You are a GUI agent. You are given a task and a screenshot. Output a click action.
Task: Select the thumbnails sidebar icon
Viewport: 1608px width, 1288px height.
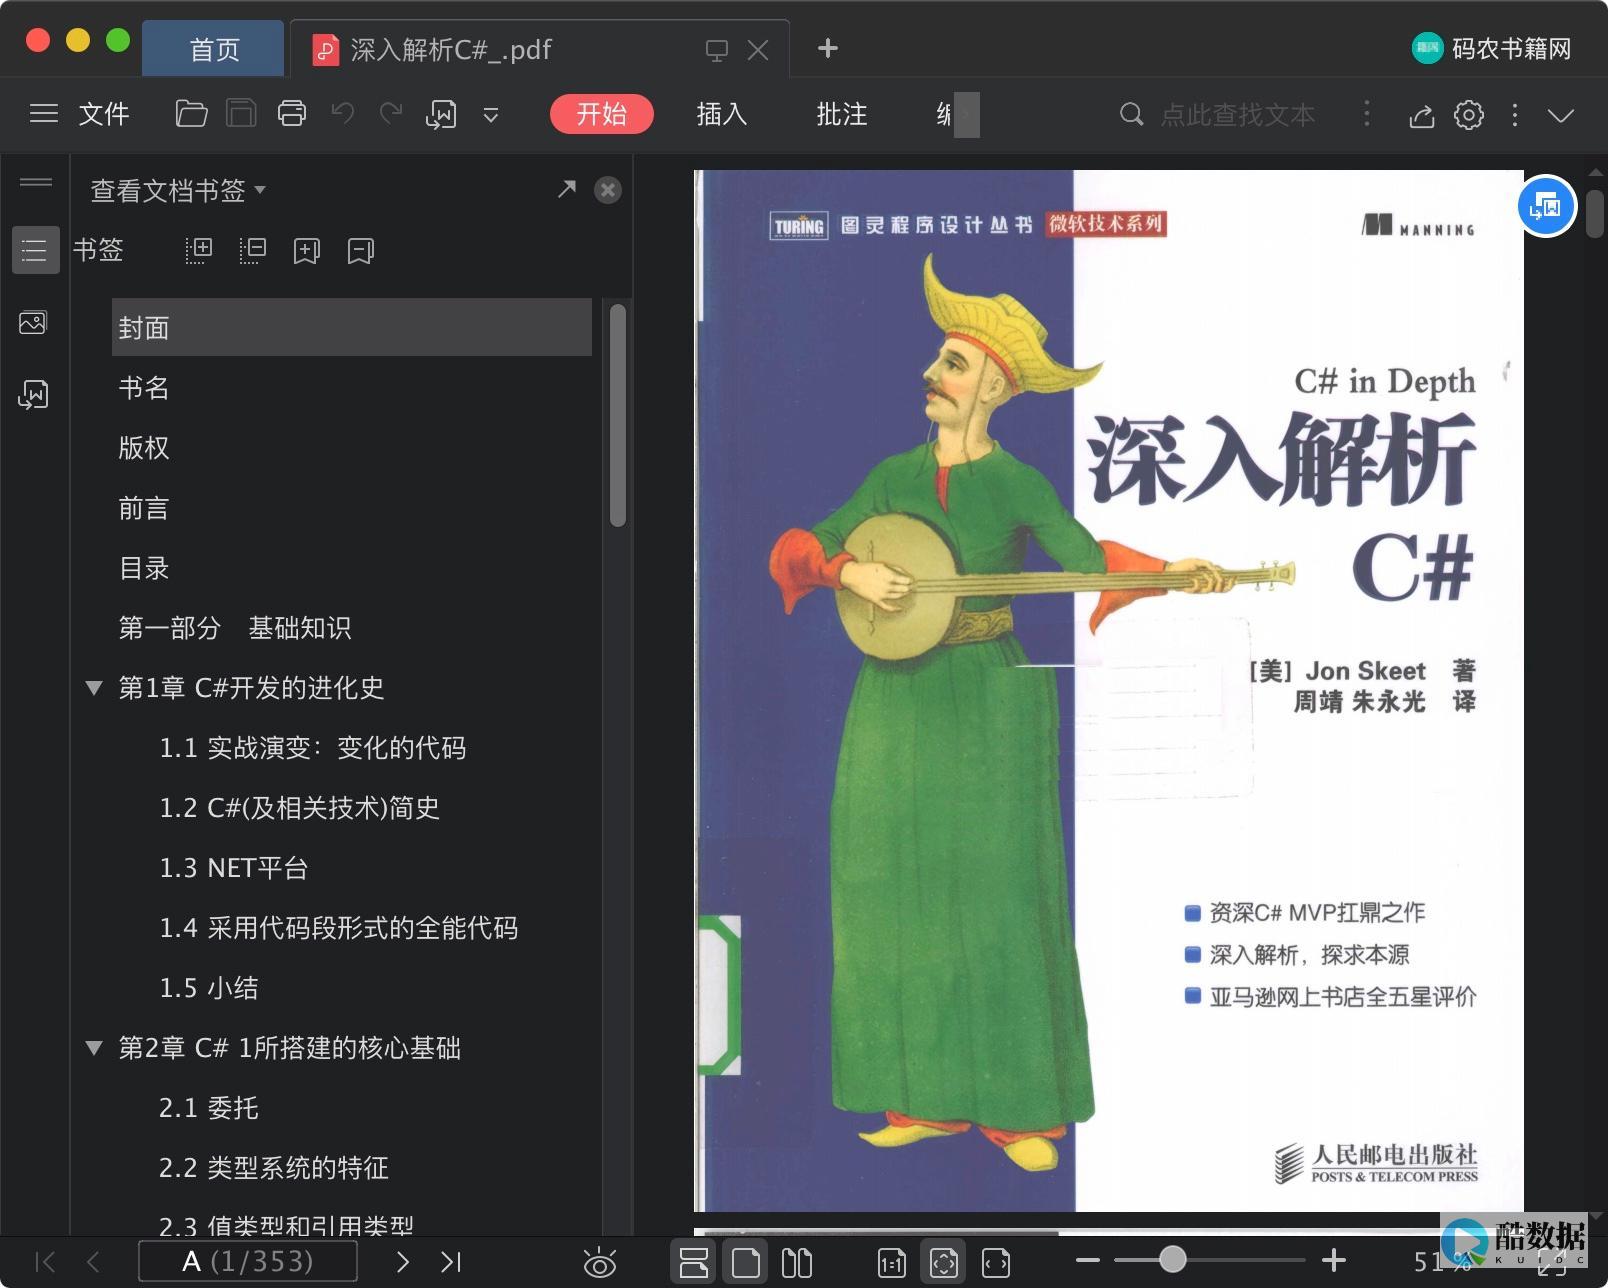pyautogui.click(x=33, y=323)
